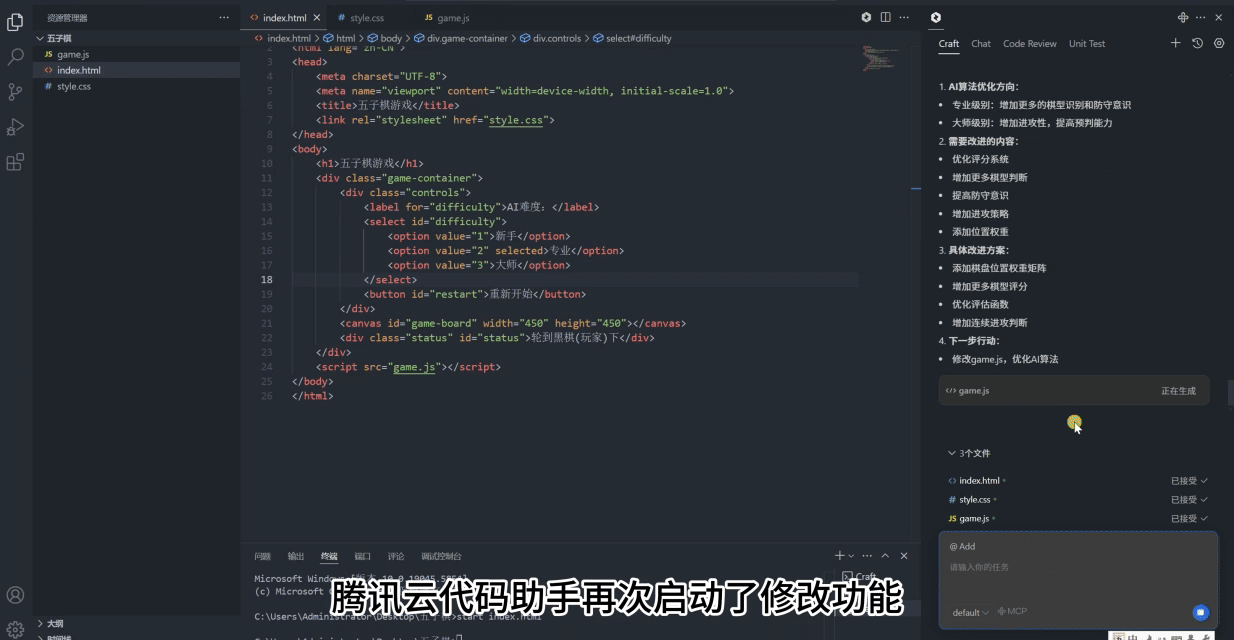The image size is (1234, 640).
Task: Open the Run and Debug view
Action: (15, 127)
